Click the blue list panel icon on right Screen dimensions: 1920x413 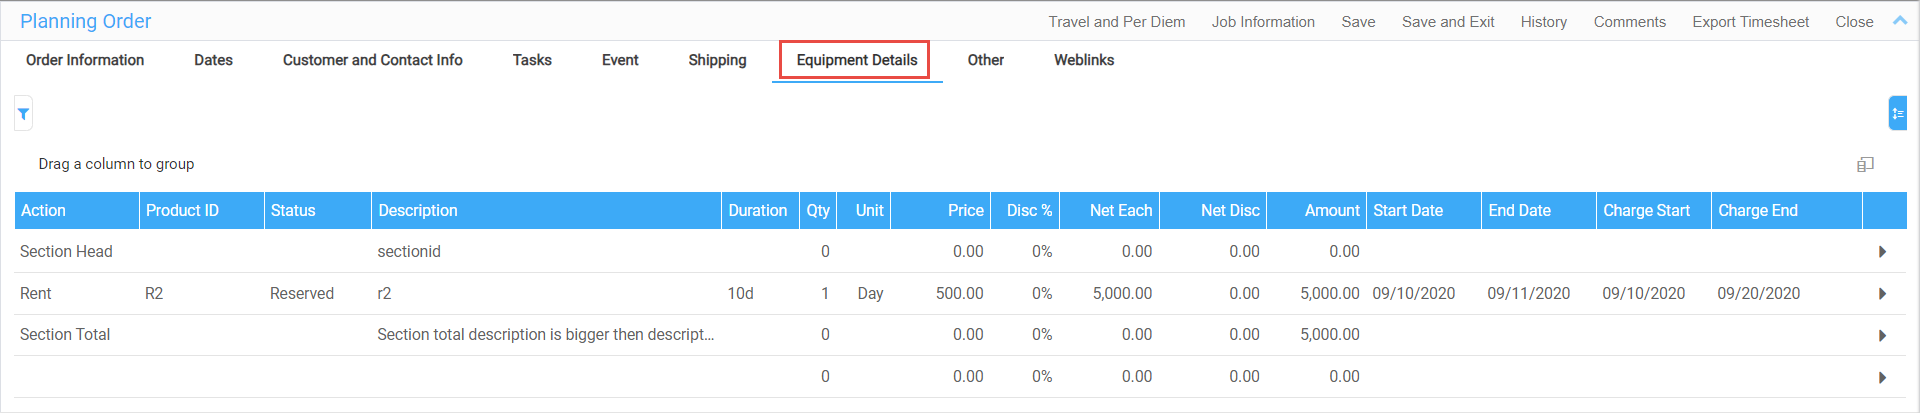coord(1897,114)
